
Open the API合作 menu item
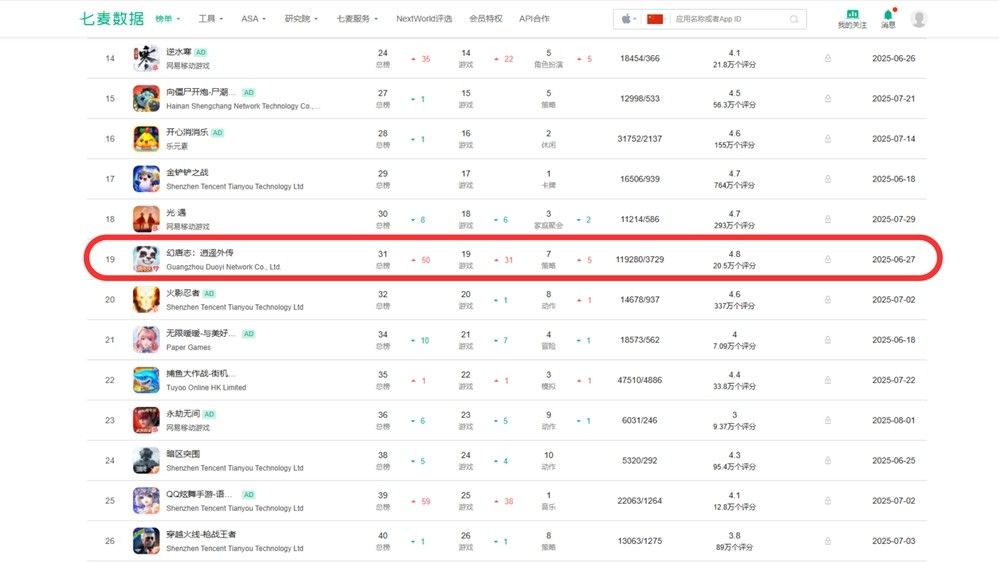pos(534,19)
